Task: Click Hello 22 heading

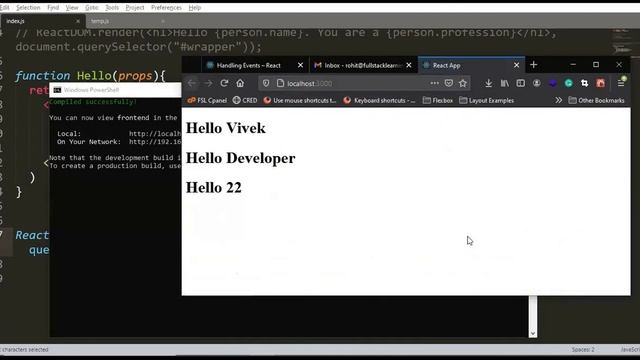Action: click(x=214, y=188)
